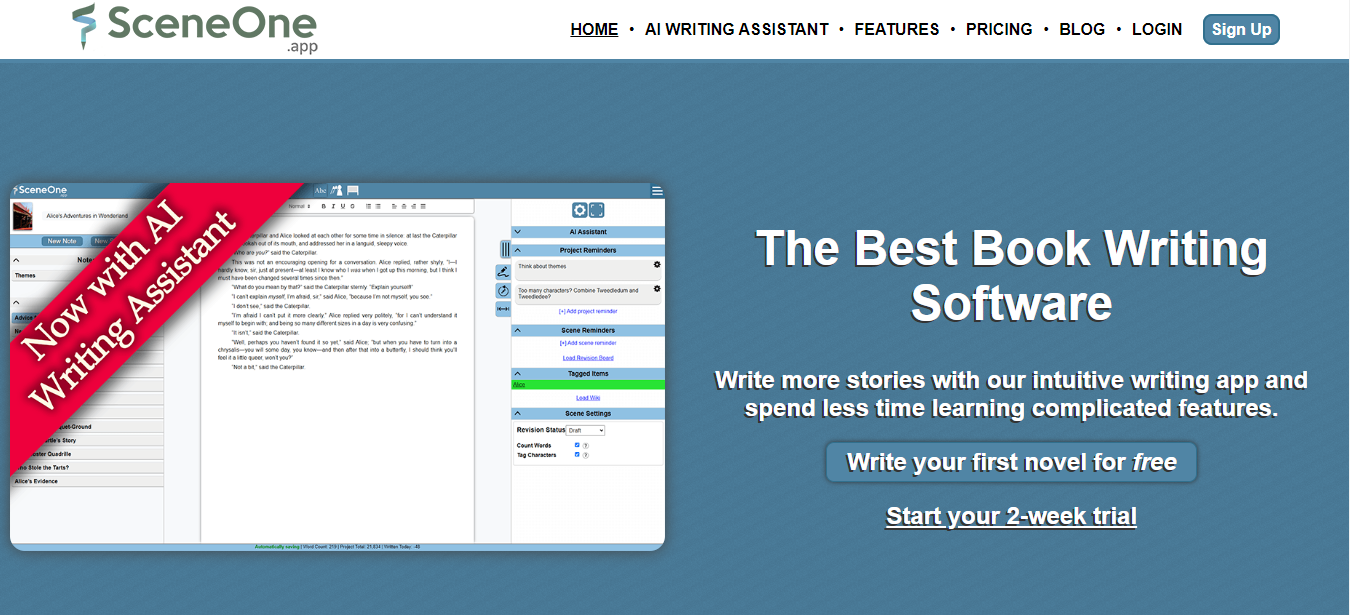Open BLOG in the navigation
The height and width of the screenshot is (615, 1350).
(1082, 29)
